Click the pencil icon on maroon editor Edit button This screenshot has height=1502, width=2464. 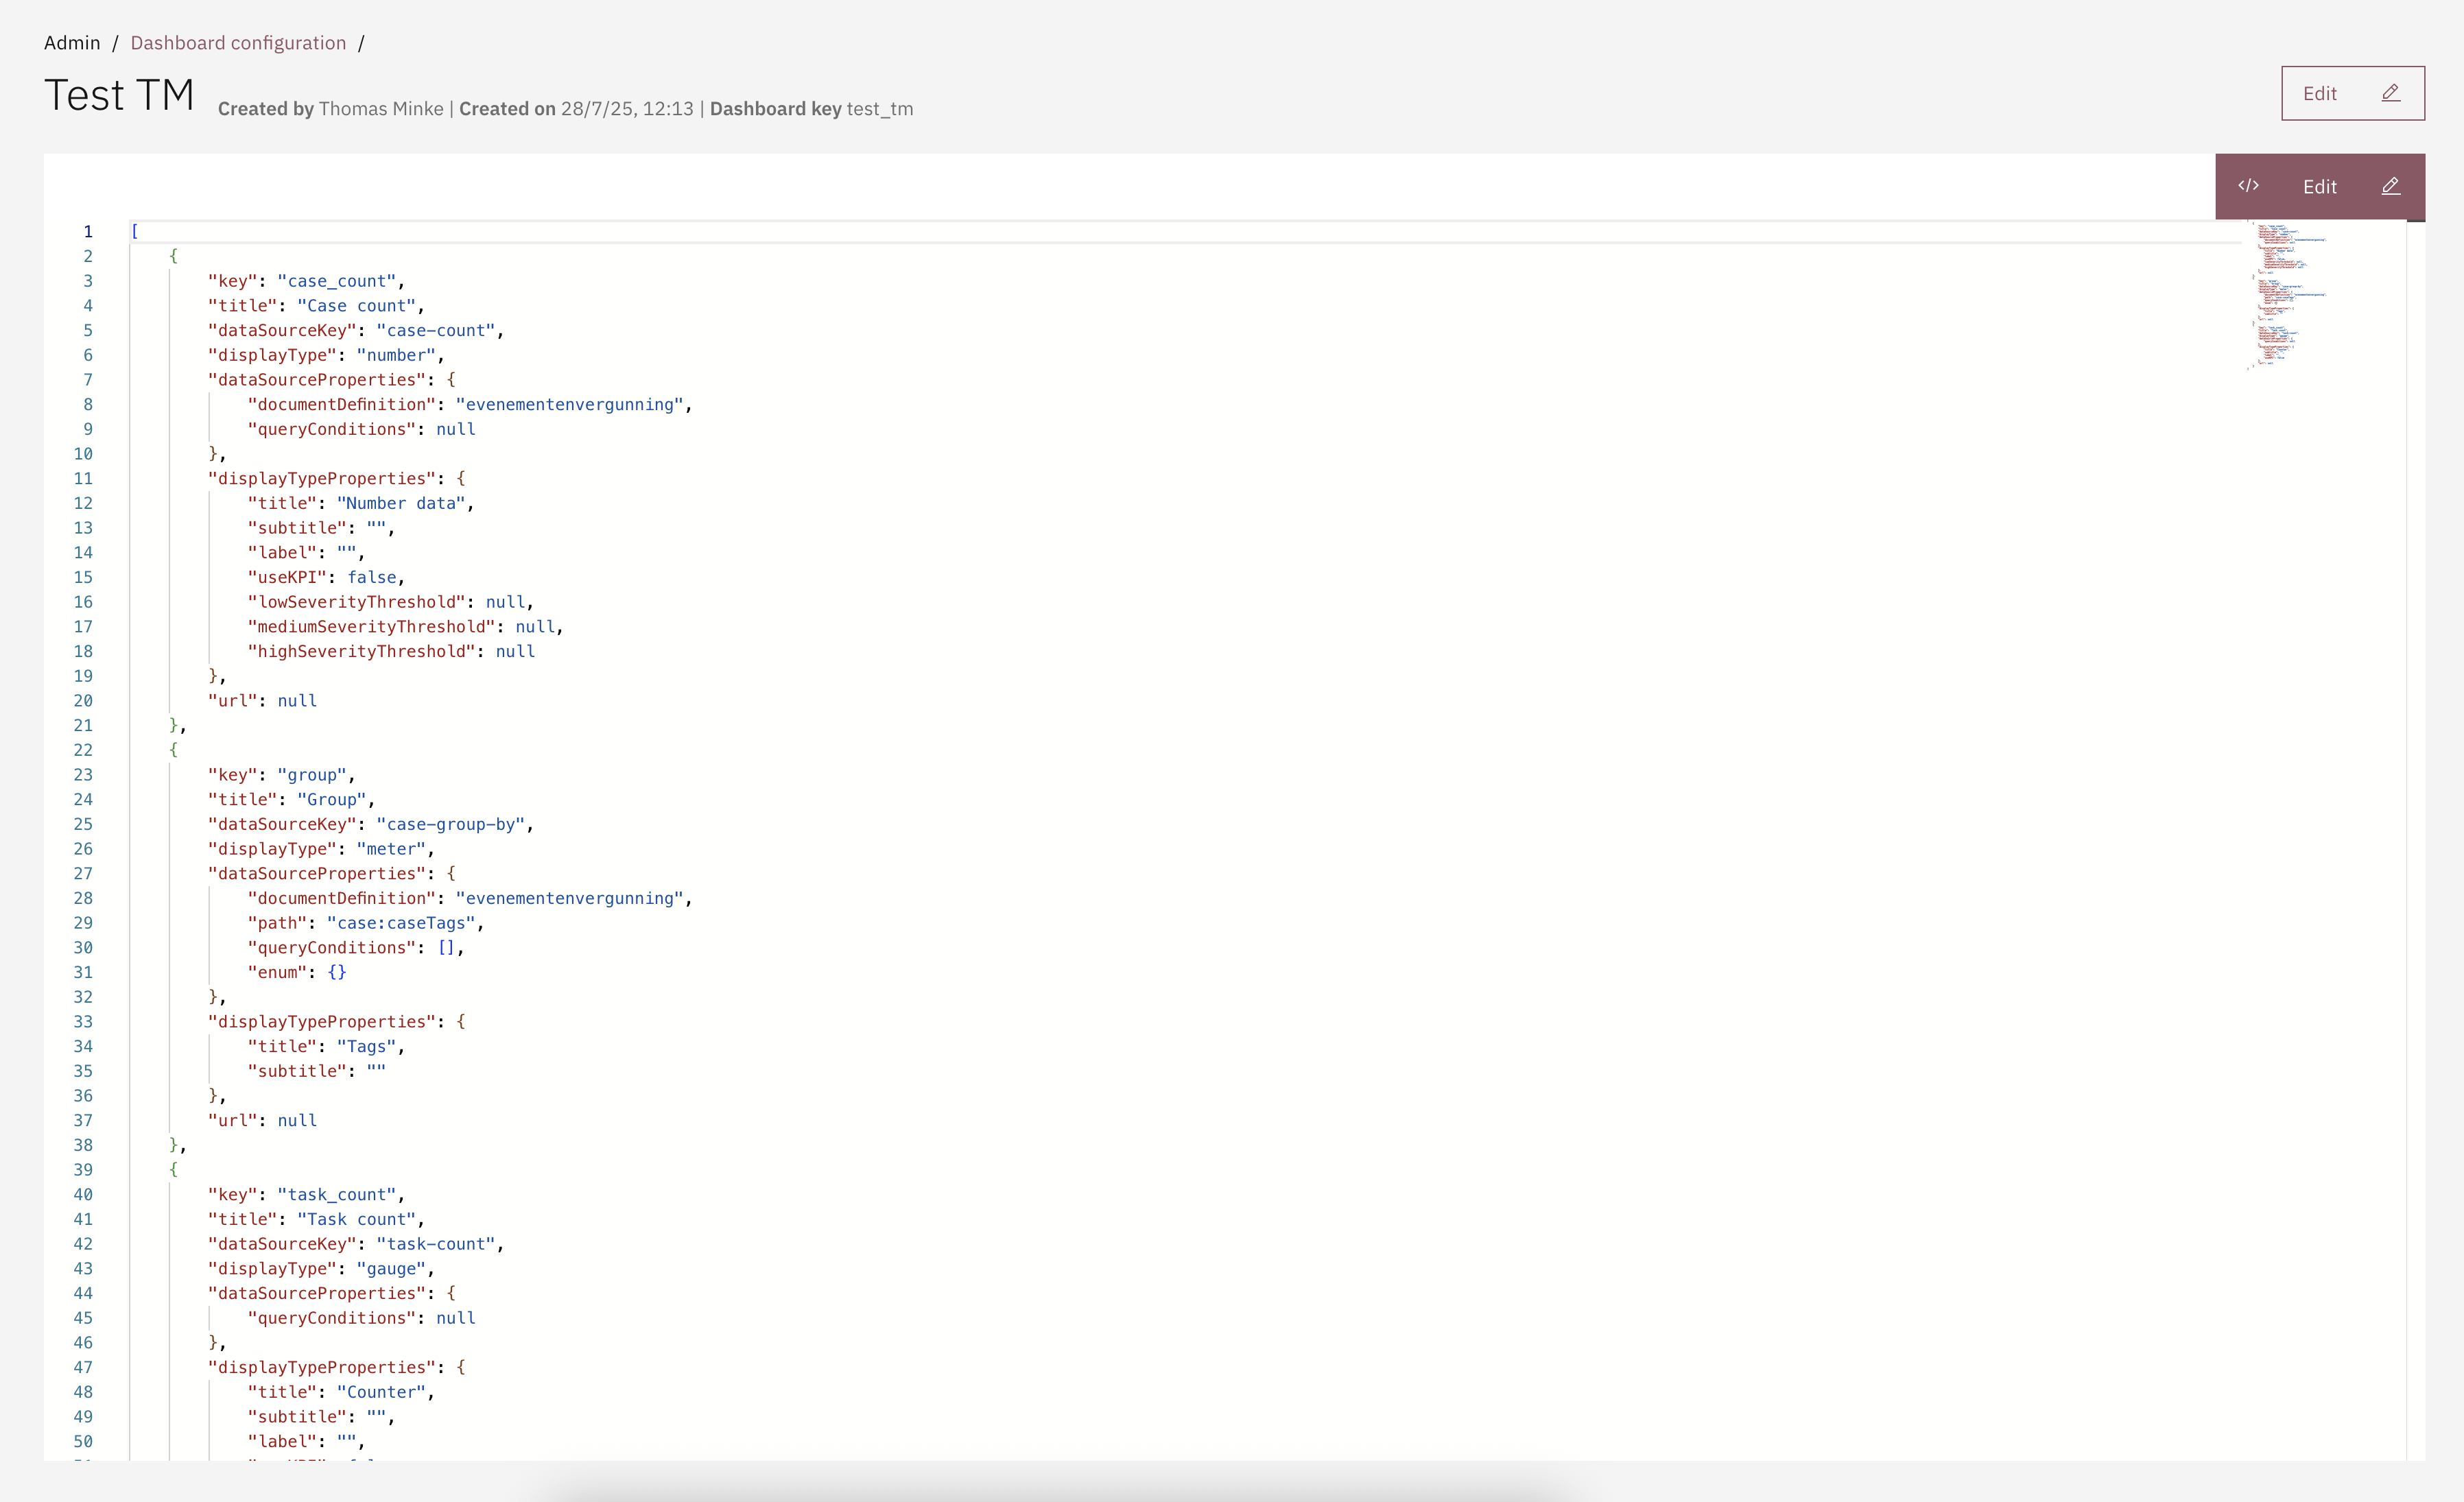tap(2390, 186)
